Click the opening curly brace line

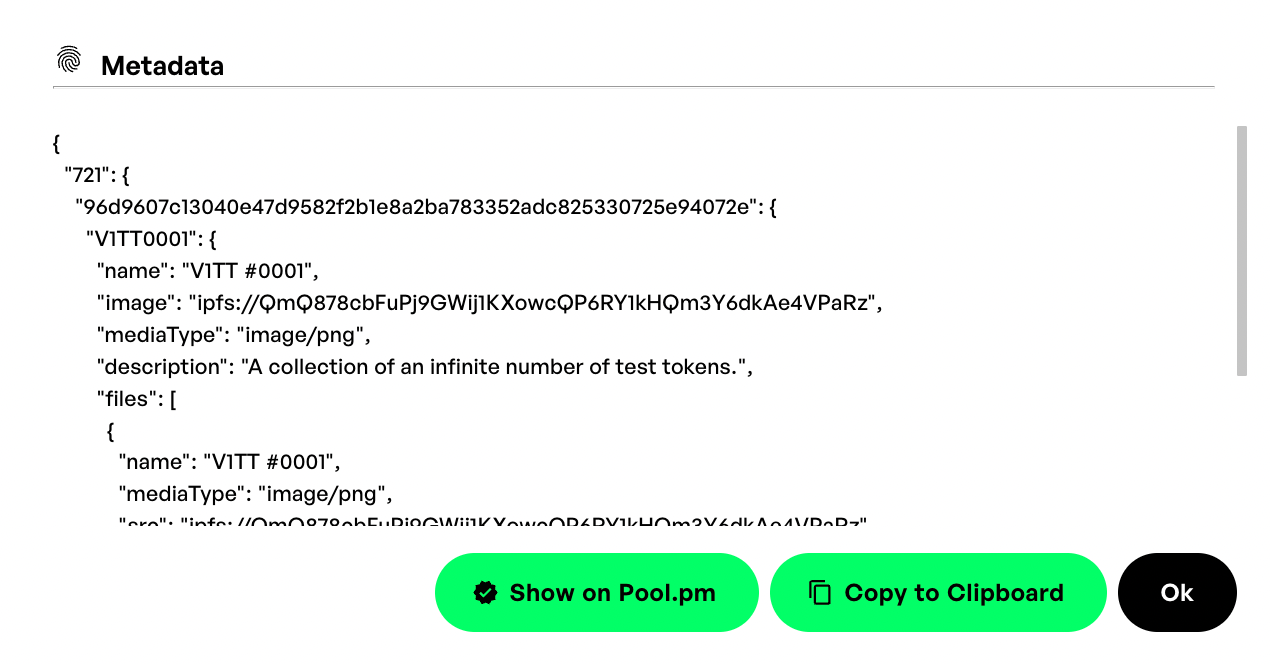point(56,144)
